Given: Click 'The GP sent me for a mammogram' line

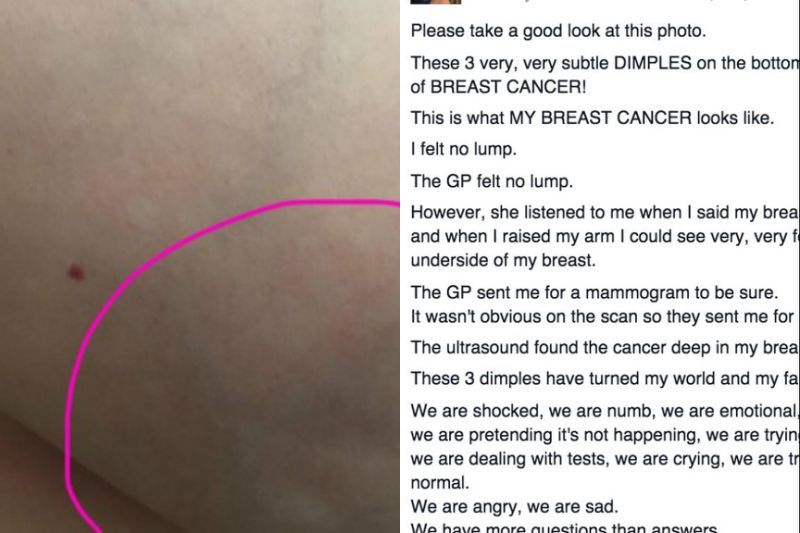Looking at the screenshot, I should coord(594,293).
